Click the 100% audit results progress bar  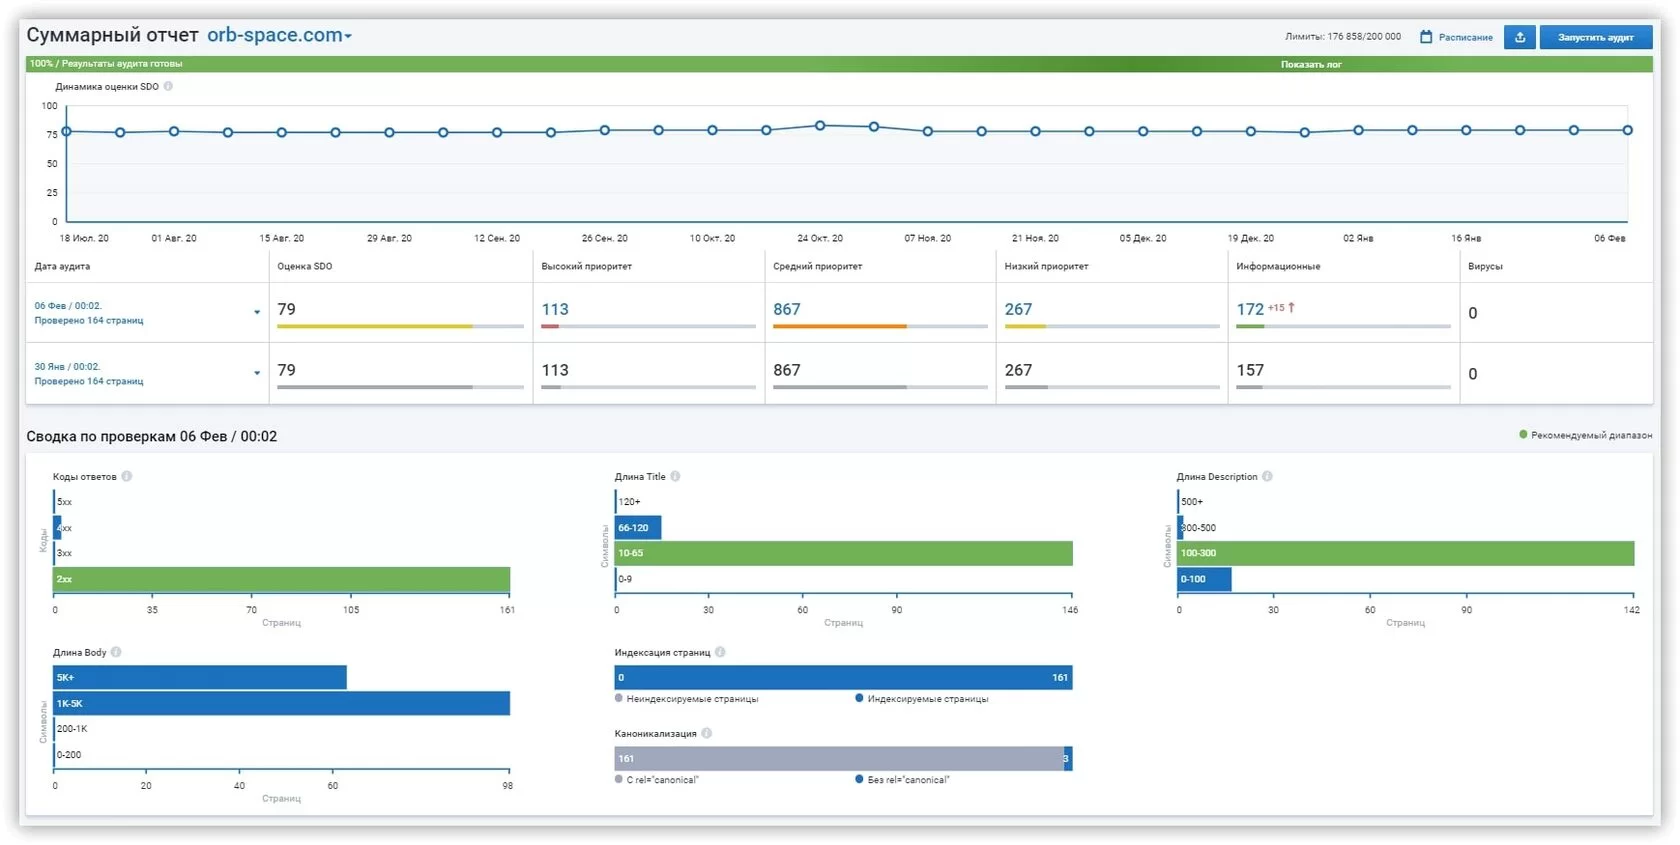[839, 64]
